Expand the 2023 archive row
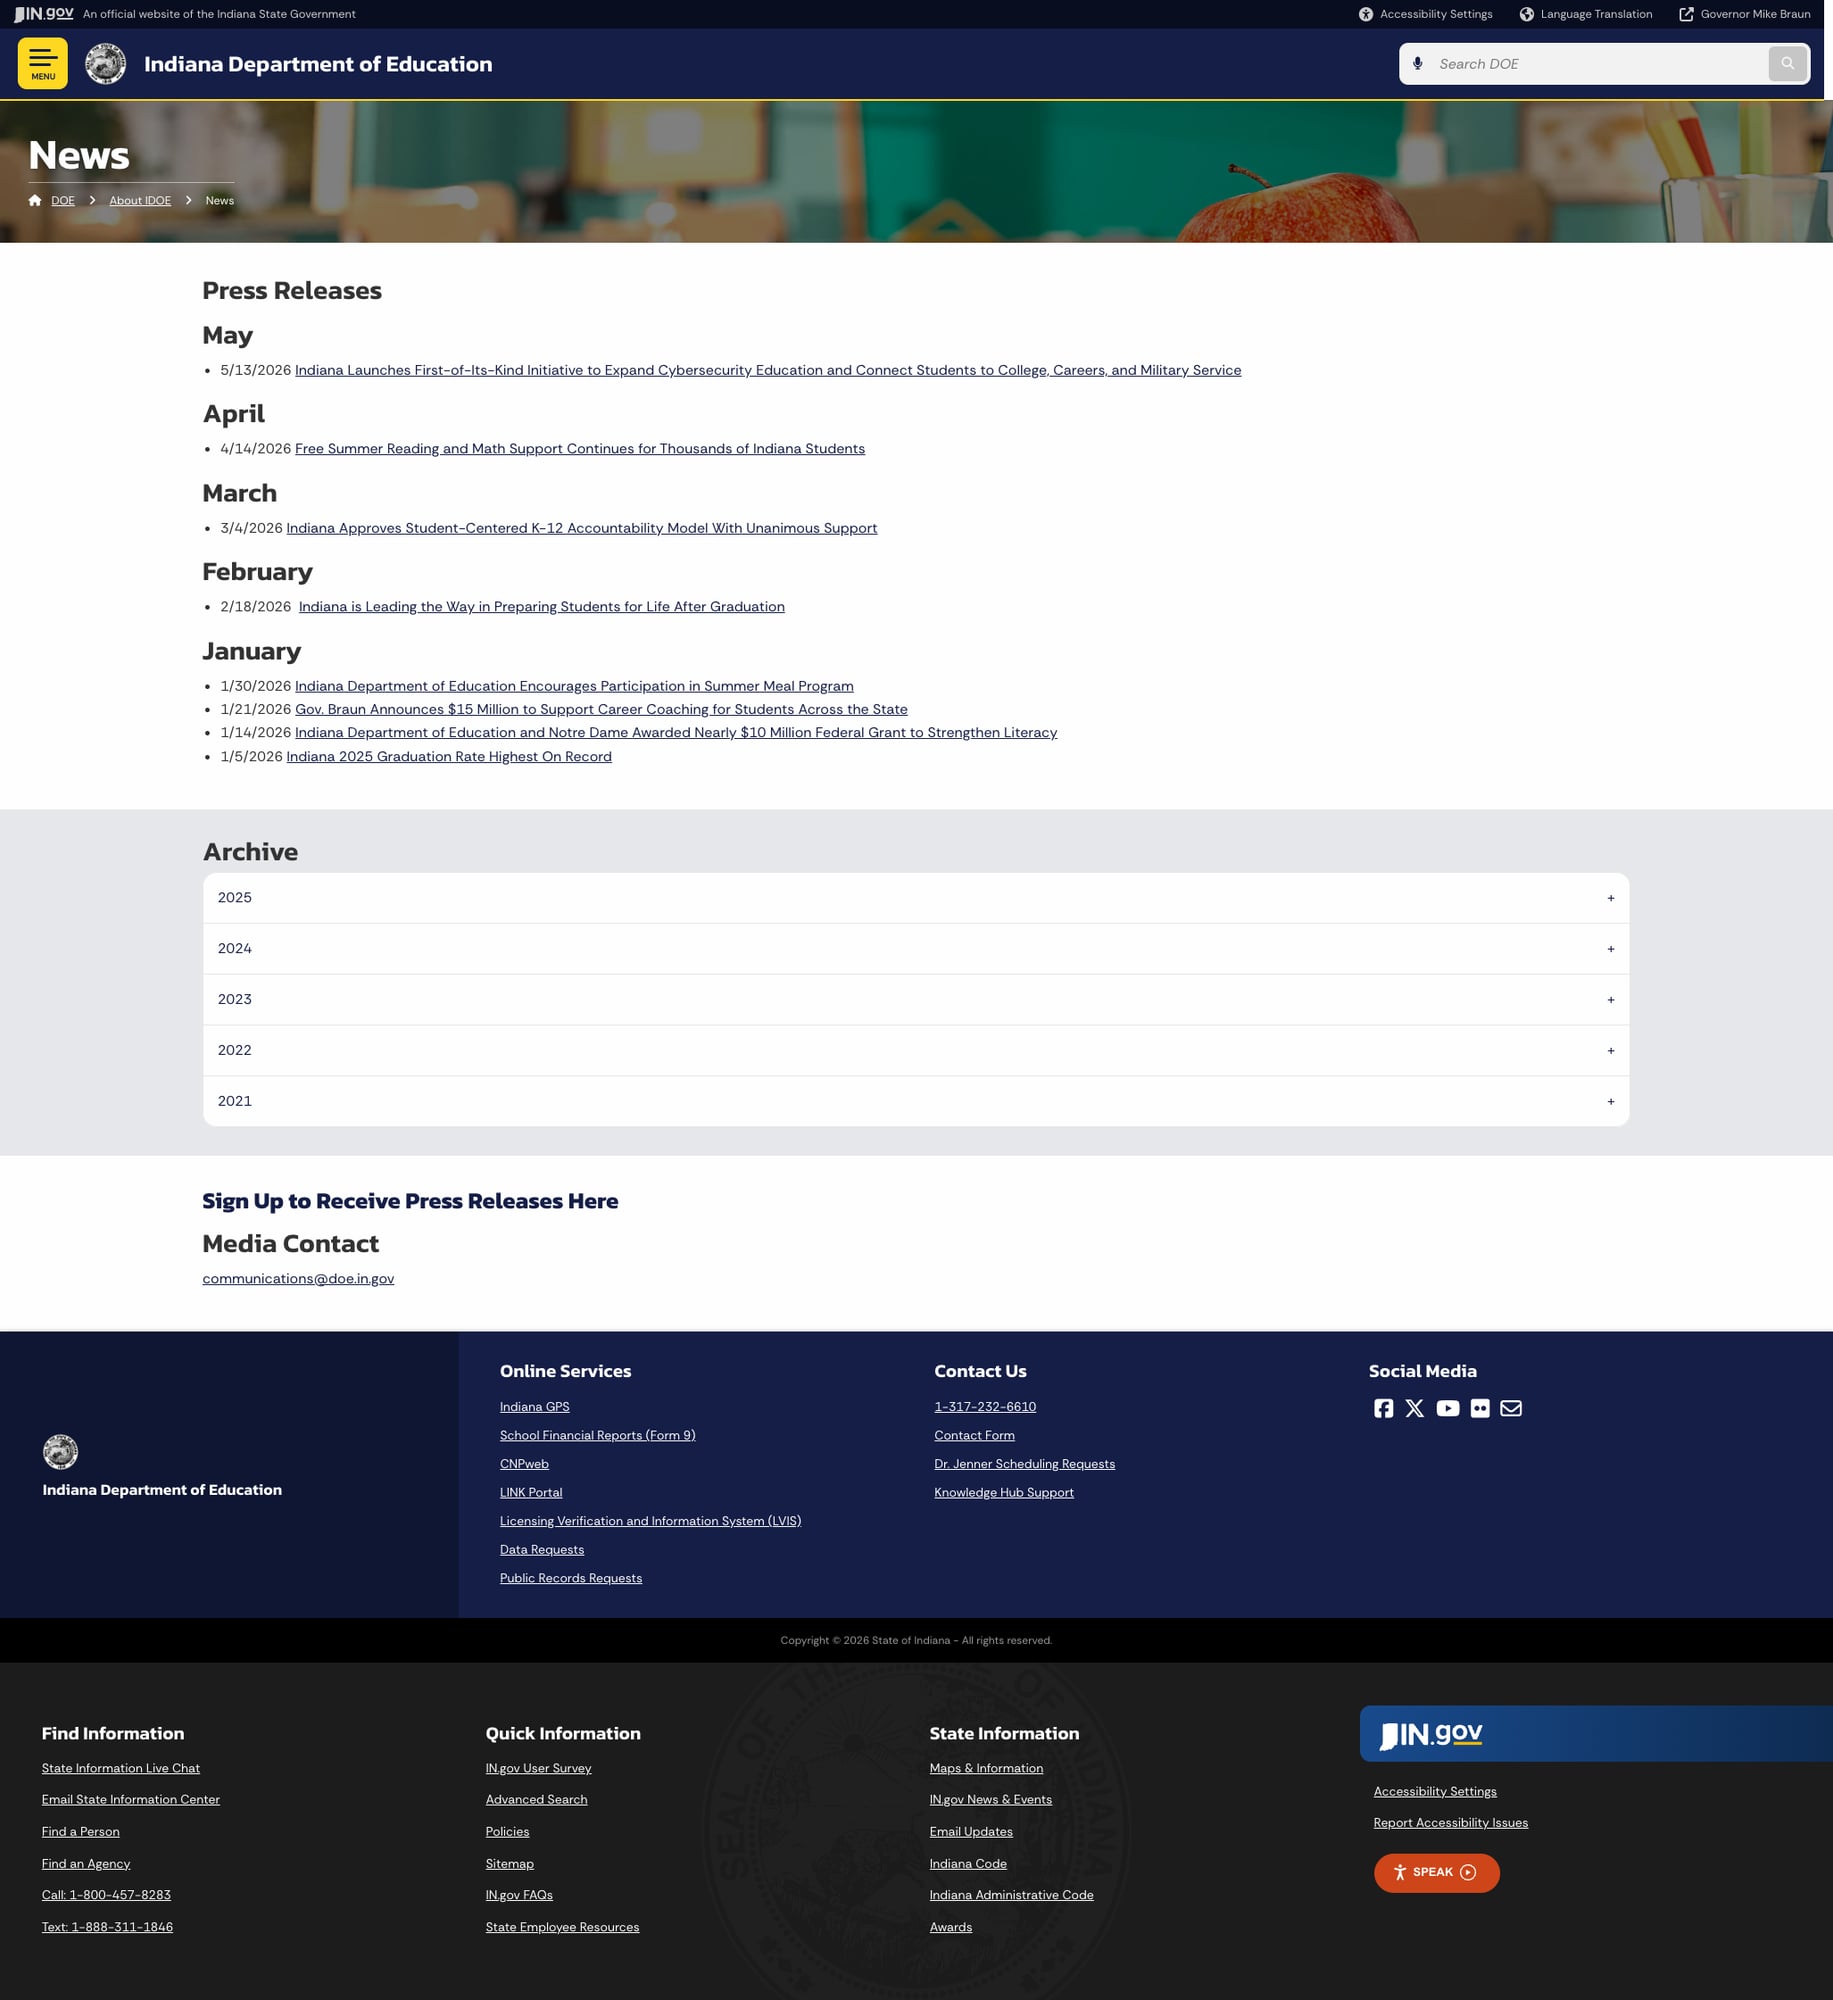This screenshot has width=1833, height=2000. click(x=916, y=1000)
